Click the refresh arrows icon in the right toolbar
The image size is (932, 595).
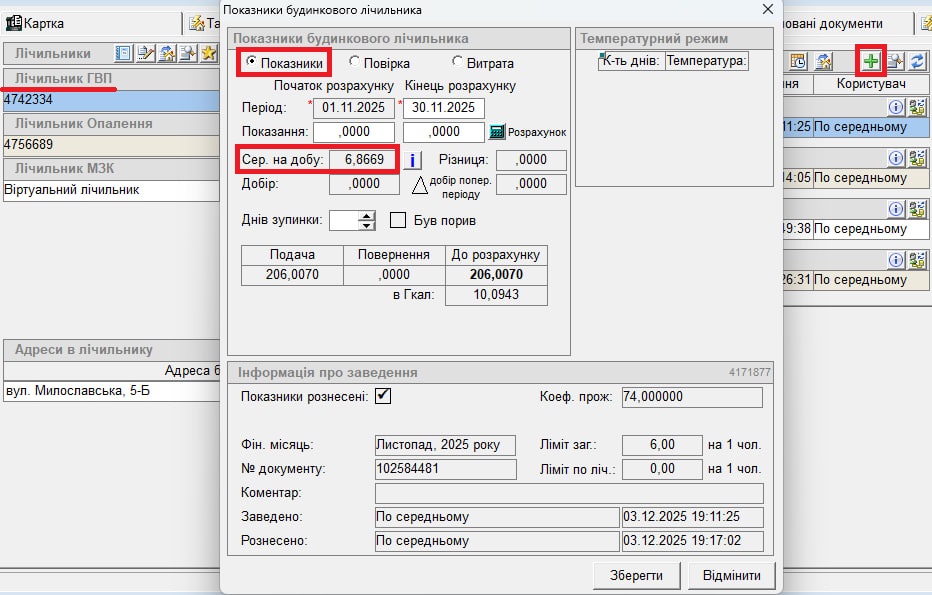917,62
